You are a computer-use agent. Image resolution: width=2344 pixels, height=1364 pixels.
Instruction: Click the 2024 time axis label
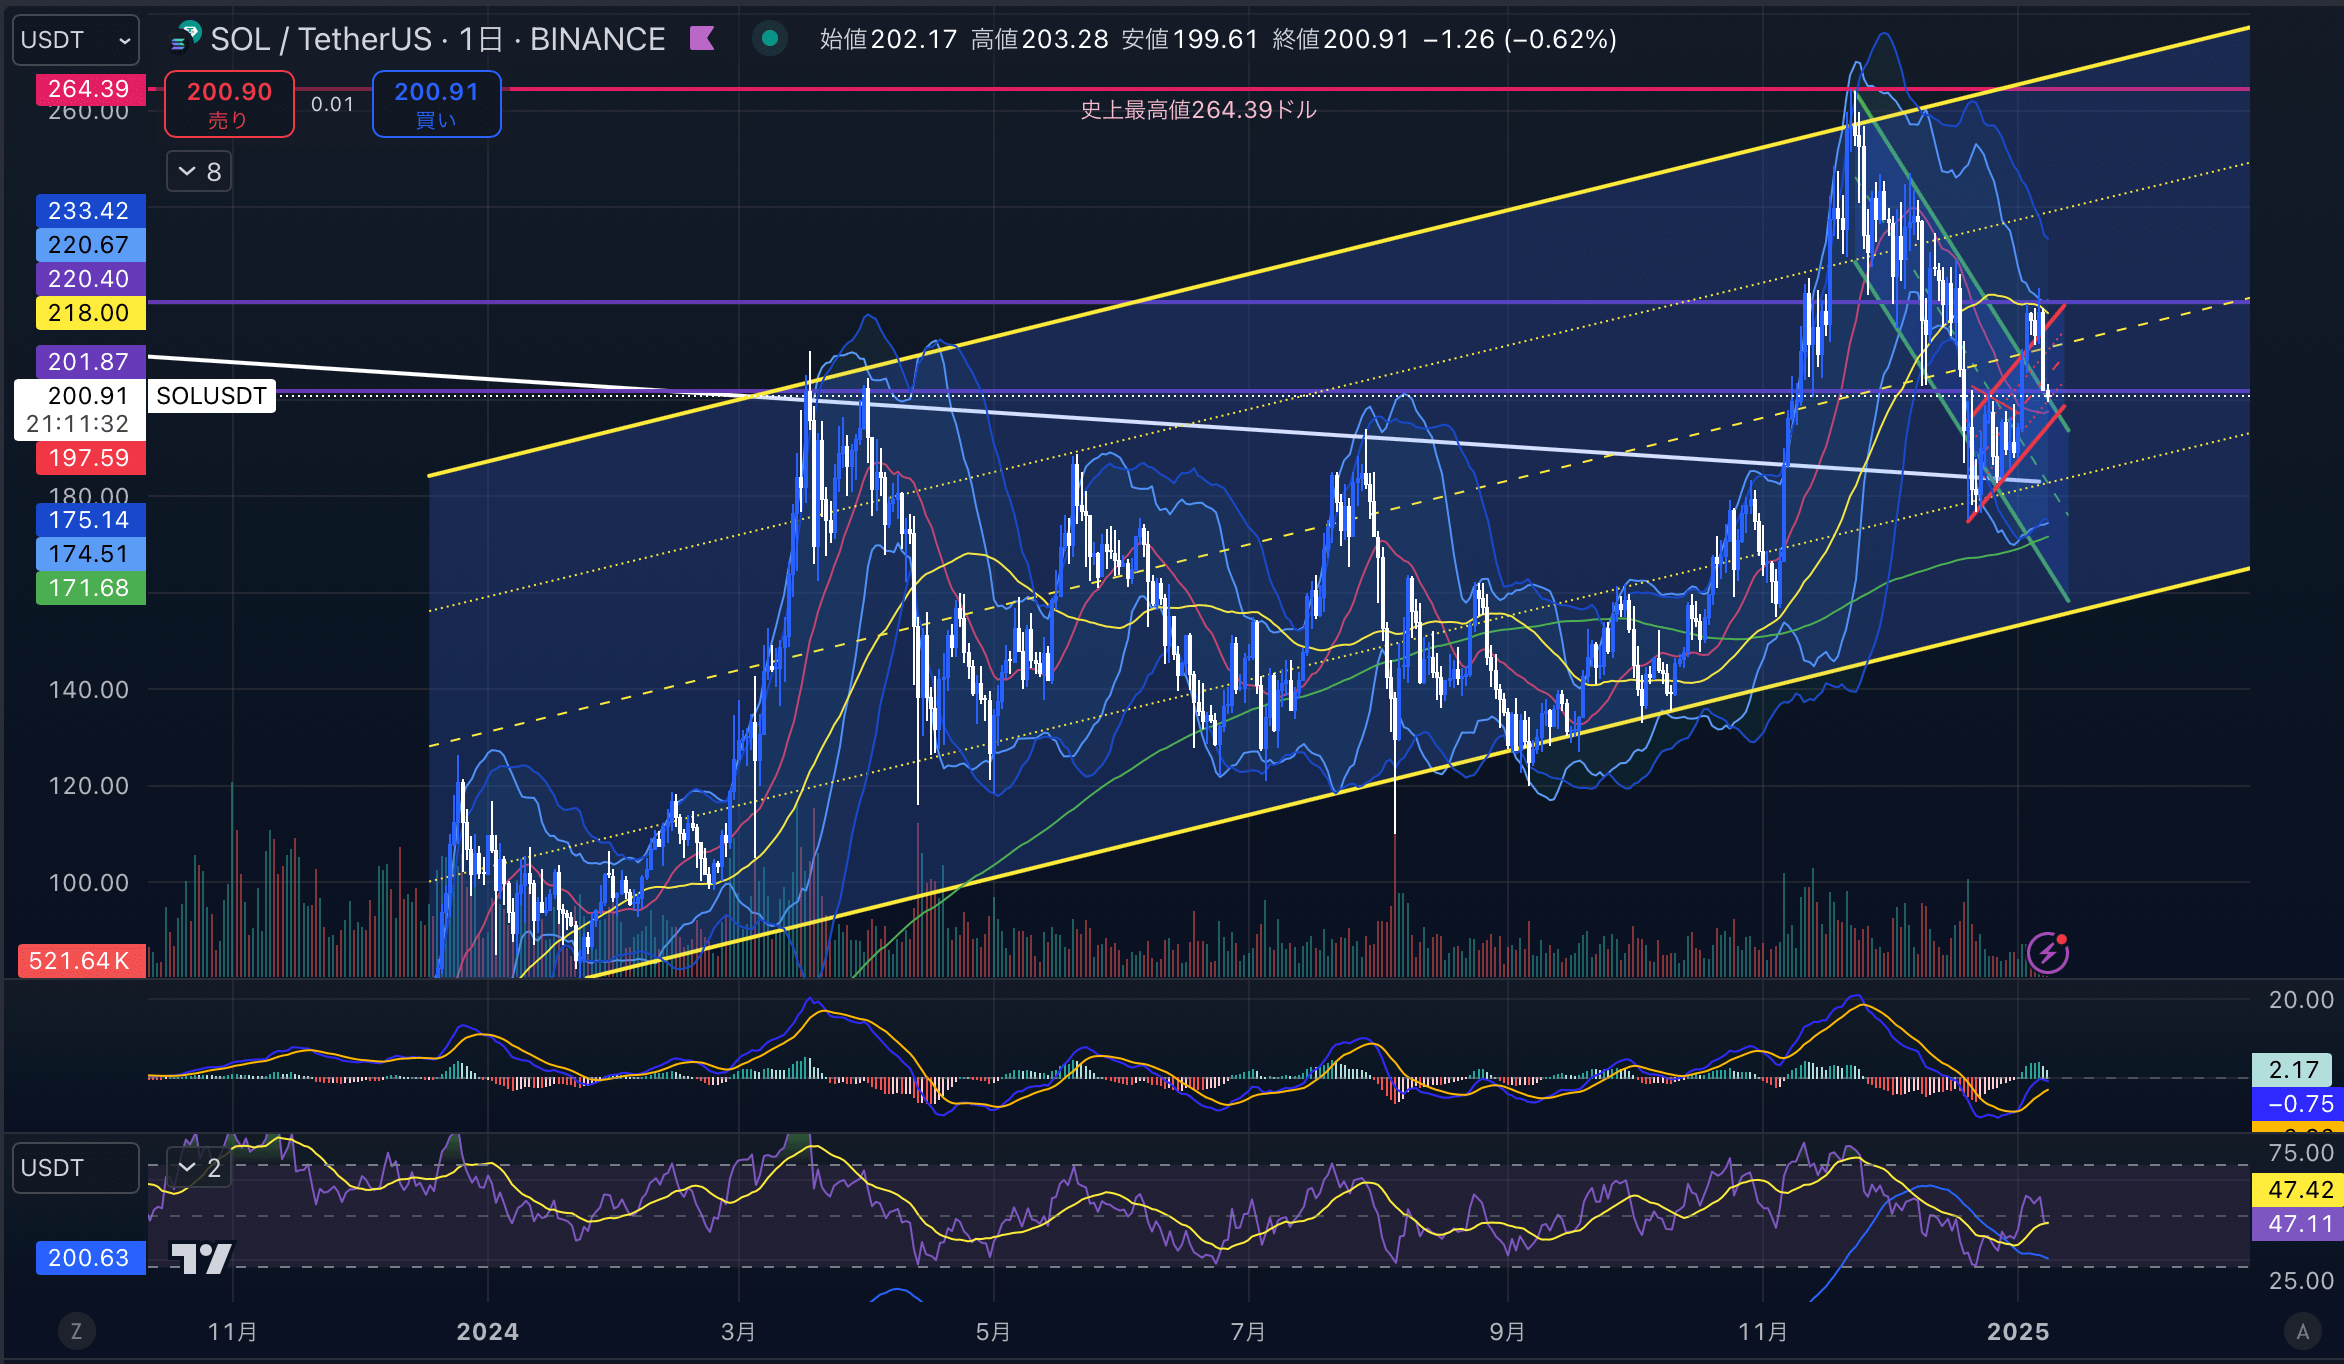488,1332
